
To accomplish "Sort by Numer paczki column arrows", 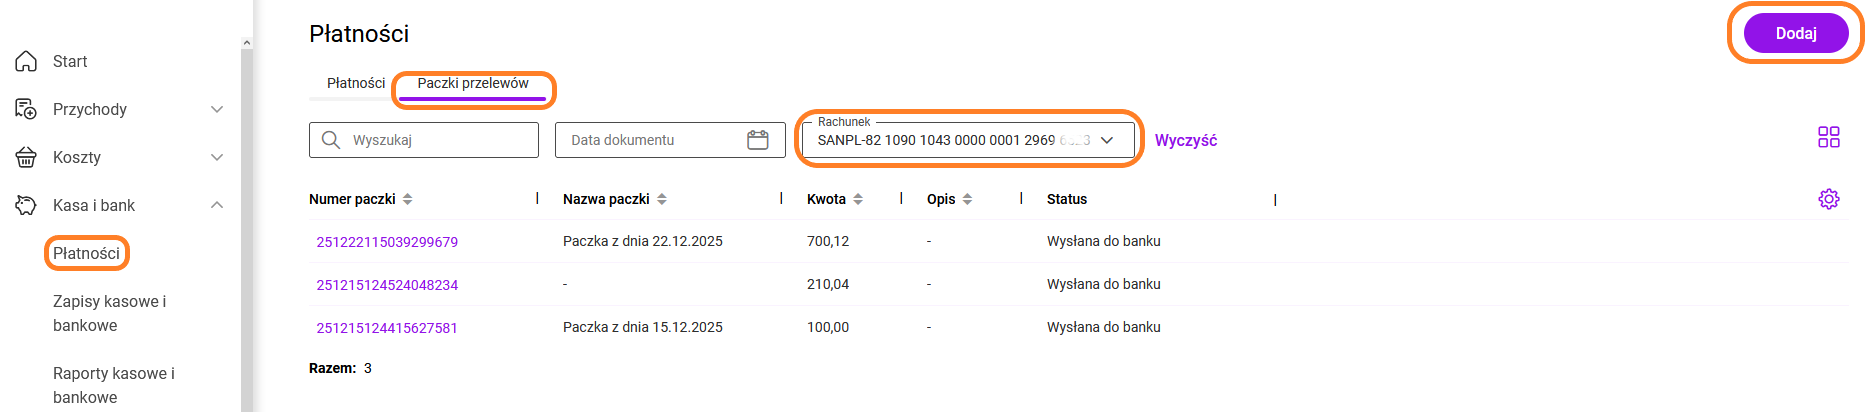I will 408,199.
